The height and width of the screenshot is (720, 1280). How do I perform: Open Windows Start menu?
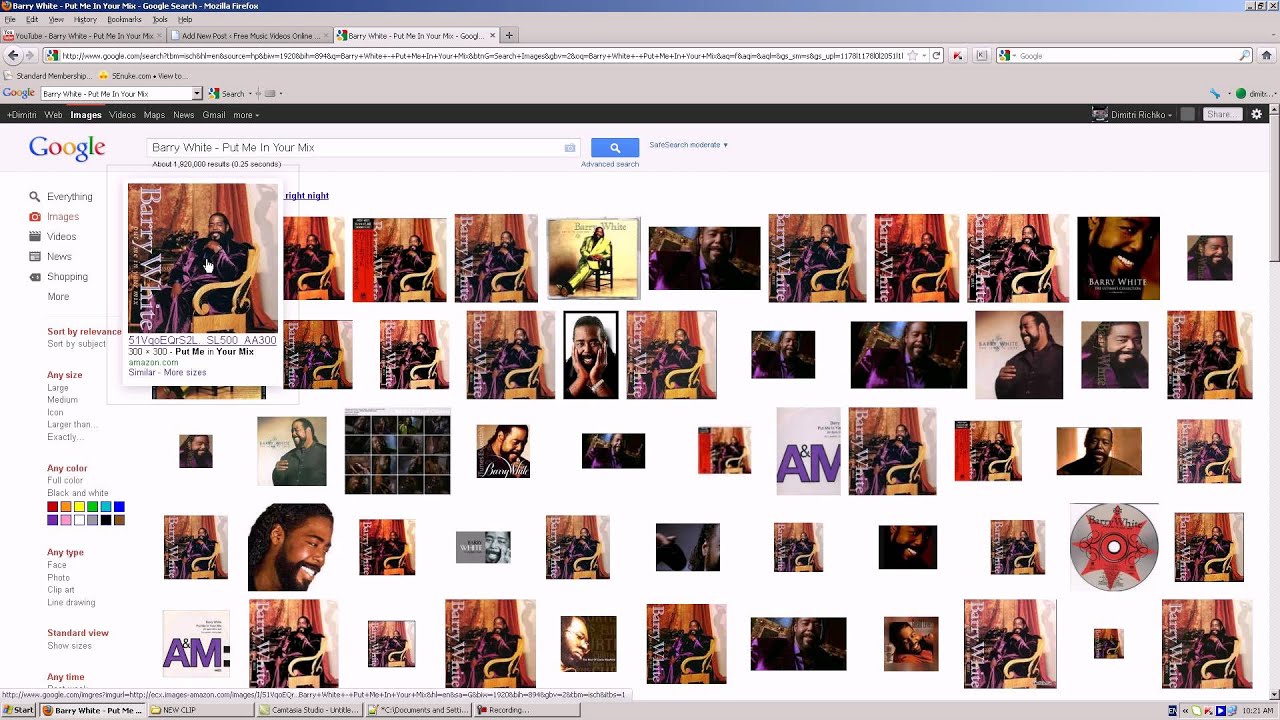18,710
